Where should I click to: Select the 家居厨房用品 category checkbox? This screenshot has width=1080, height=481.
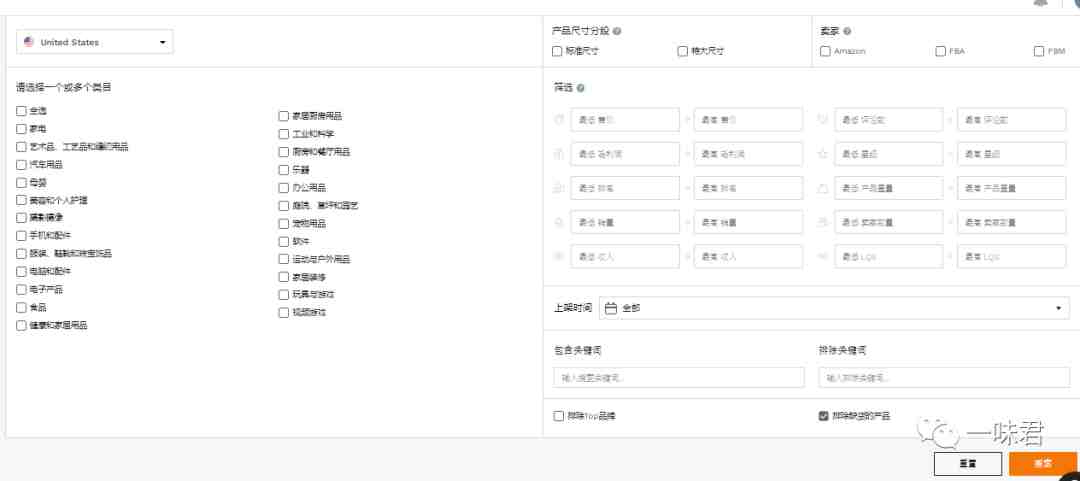(x=284, y=116)
